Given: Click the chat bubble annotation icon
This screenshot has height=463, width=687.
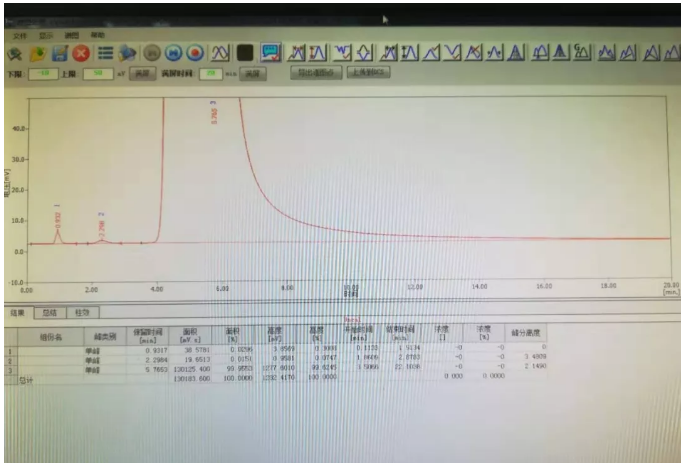Looking at the screenshot, I should pyautogui.click(x=270, y=53).
